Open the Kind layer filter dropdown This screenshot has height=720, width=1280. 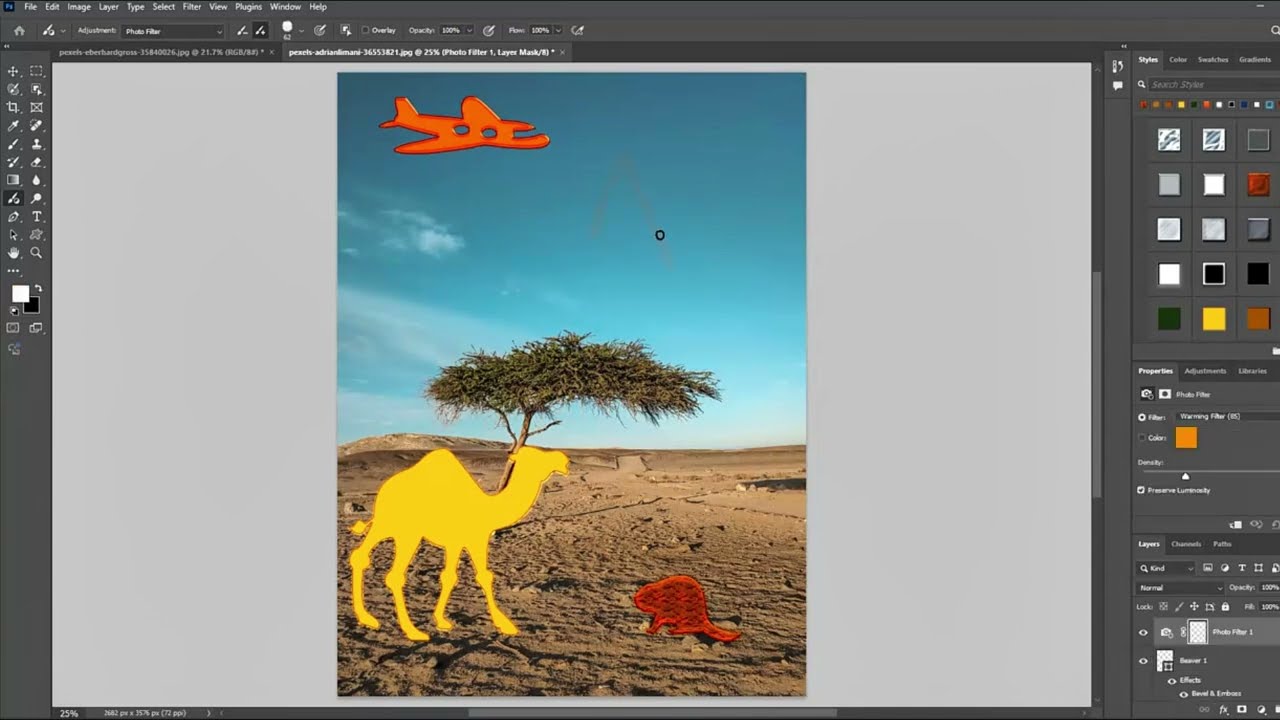1166,568
